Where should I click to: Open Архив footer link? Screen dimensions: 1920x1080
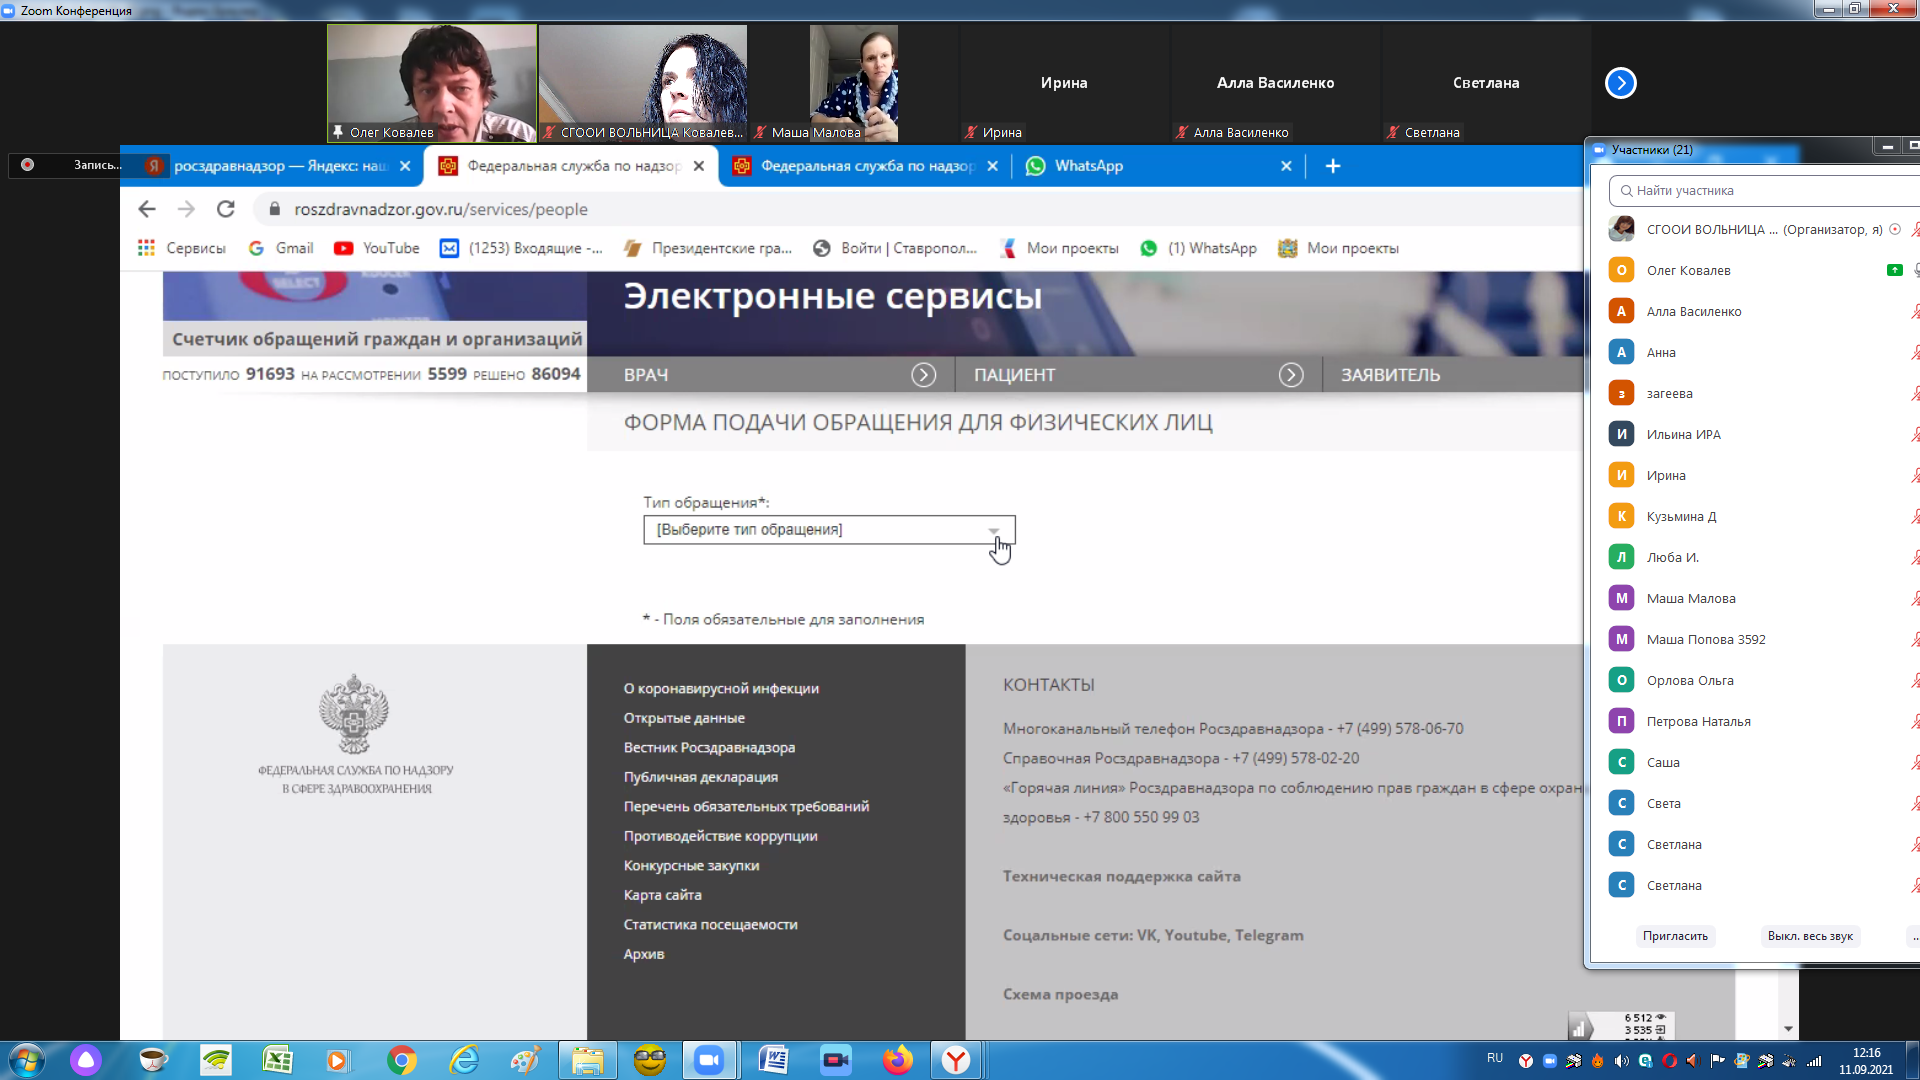pyautogui.click(x=644, y=954)
